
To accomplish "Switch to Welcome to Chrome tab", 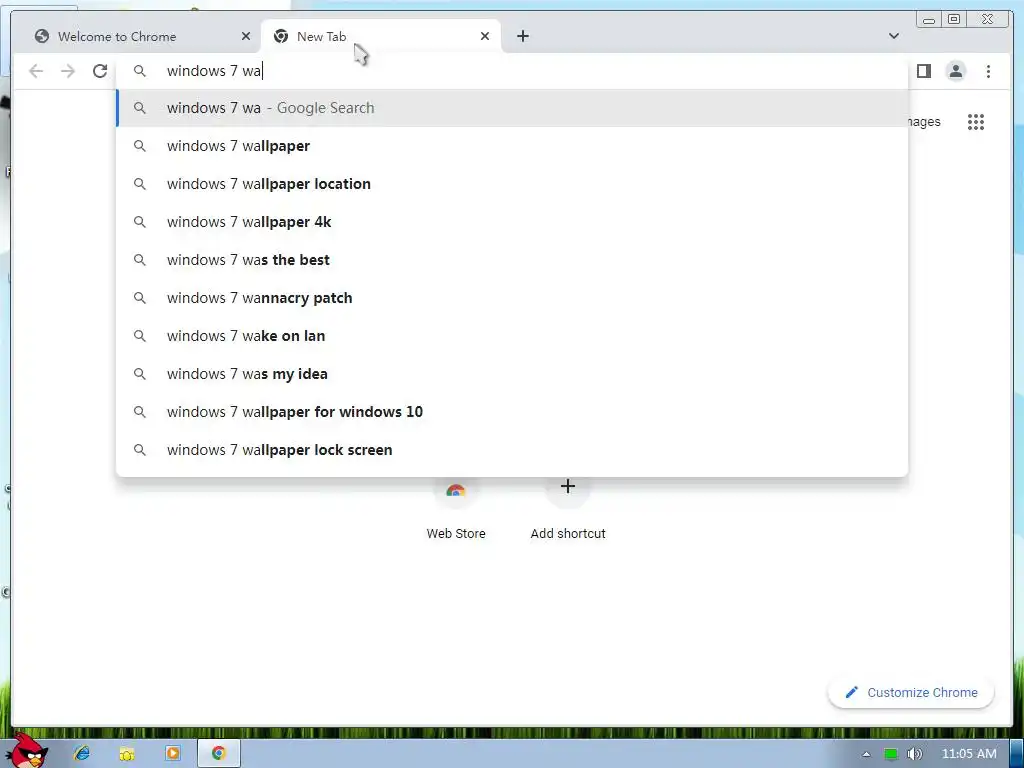I will coord(137,36).
